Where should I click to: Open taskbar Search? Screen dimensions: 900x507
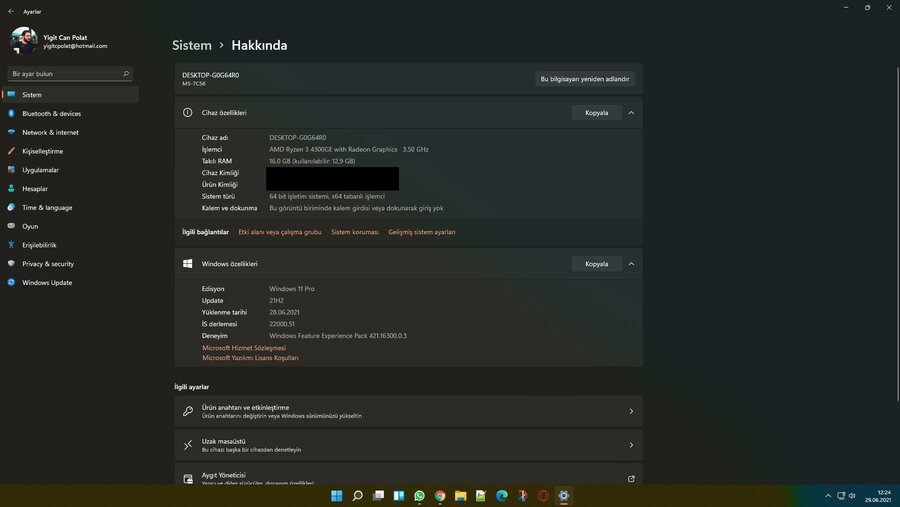coord(358,496)
